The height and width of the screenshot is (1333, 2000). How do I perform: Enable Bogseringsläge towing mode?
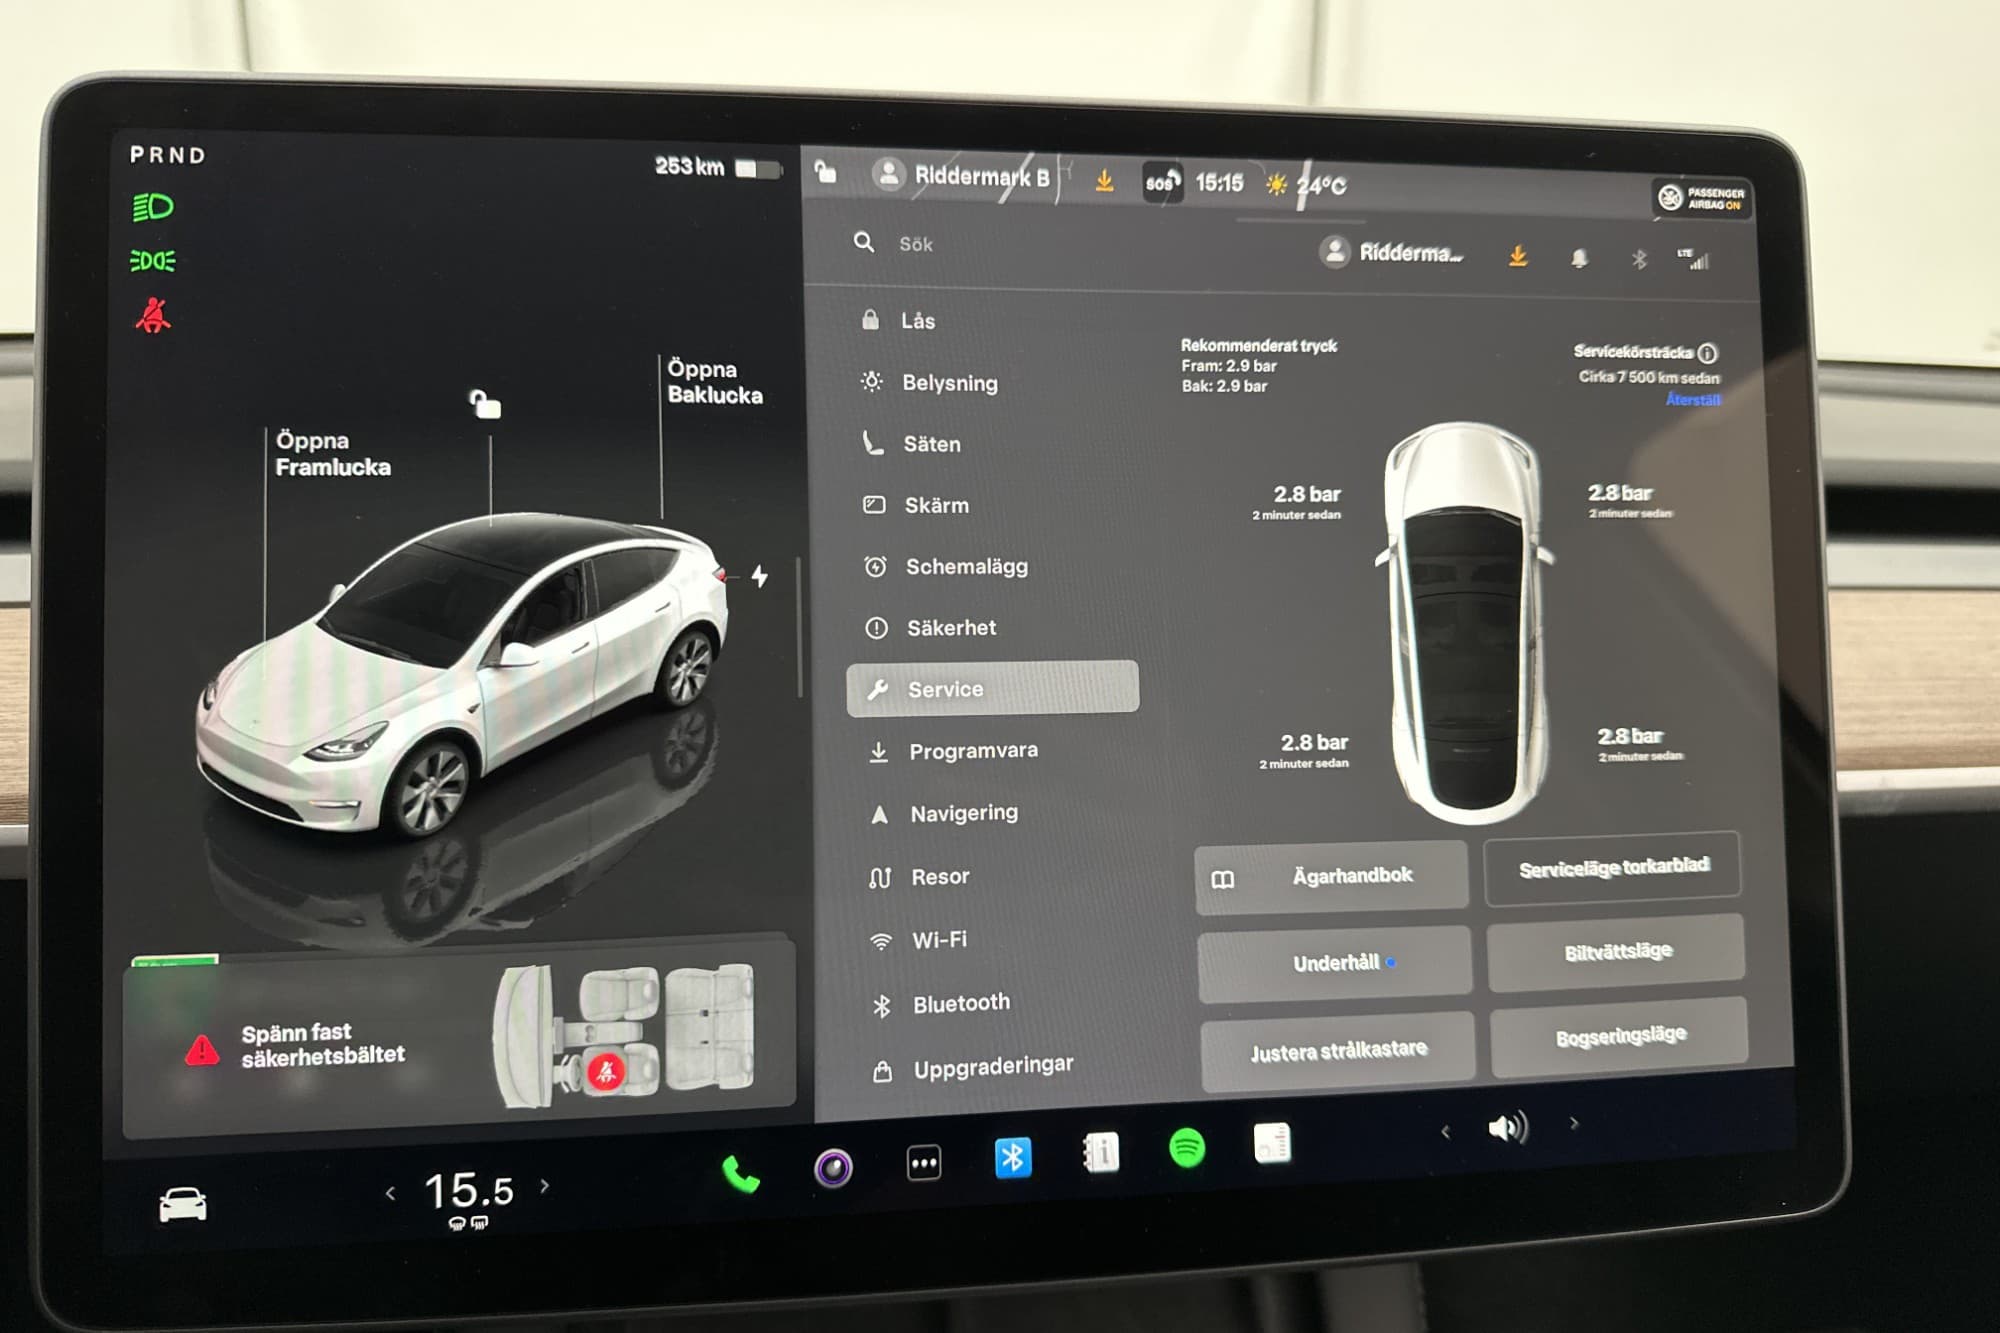pos(1620,1036)
